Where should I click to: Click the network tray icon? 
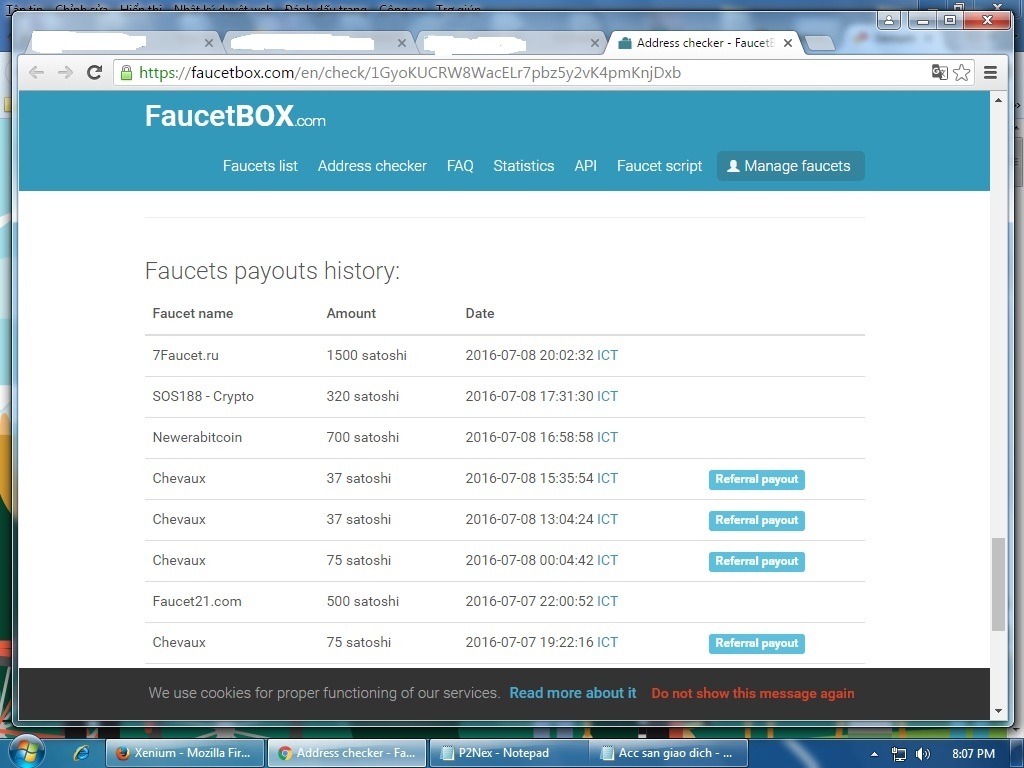coord(899,754)
